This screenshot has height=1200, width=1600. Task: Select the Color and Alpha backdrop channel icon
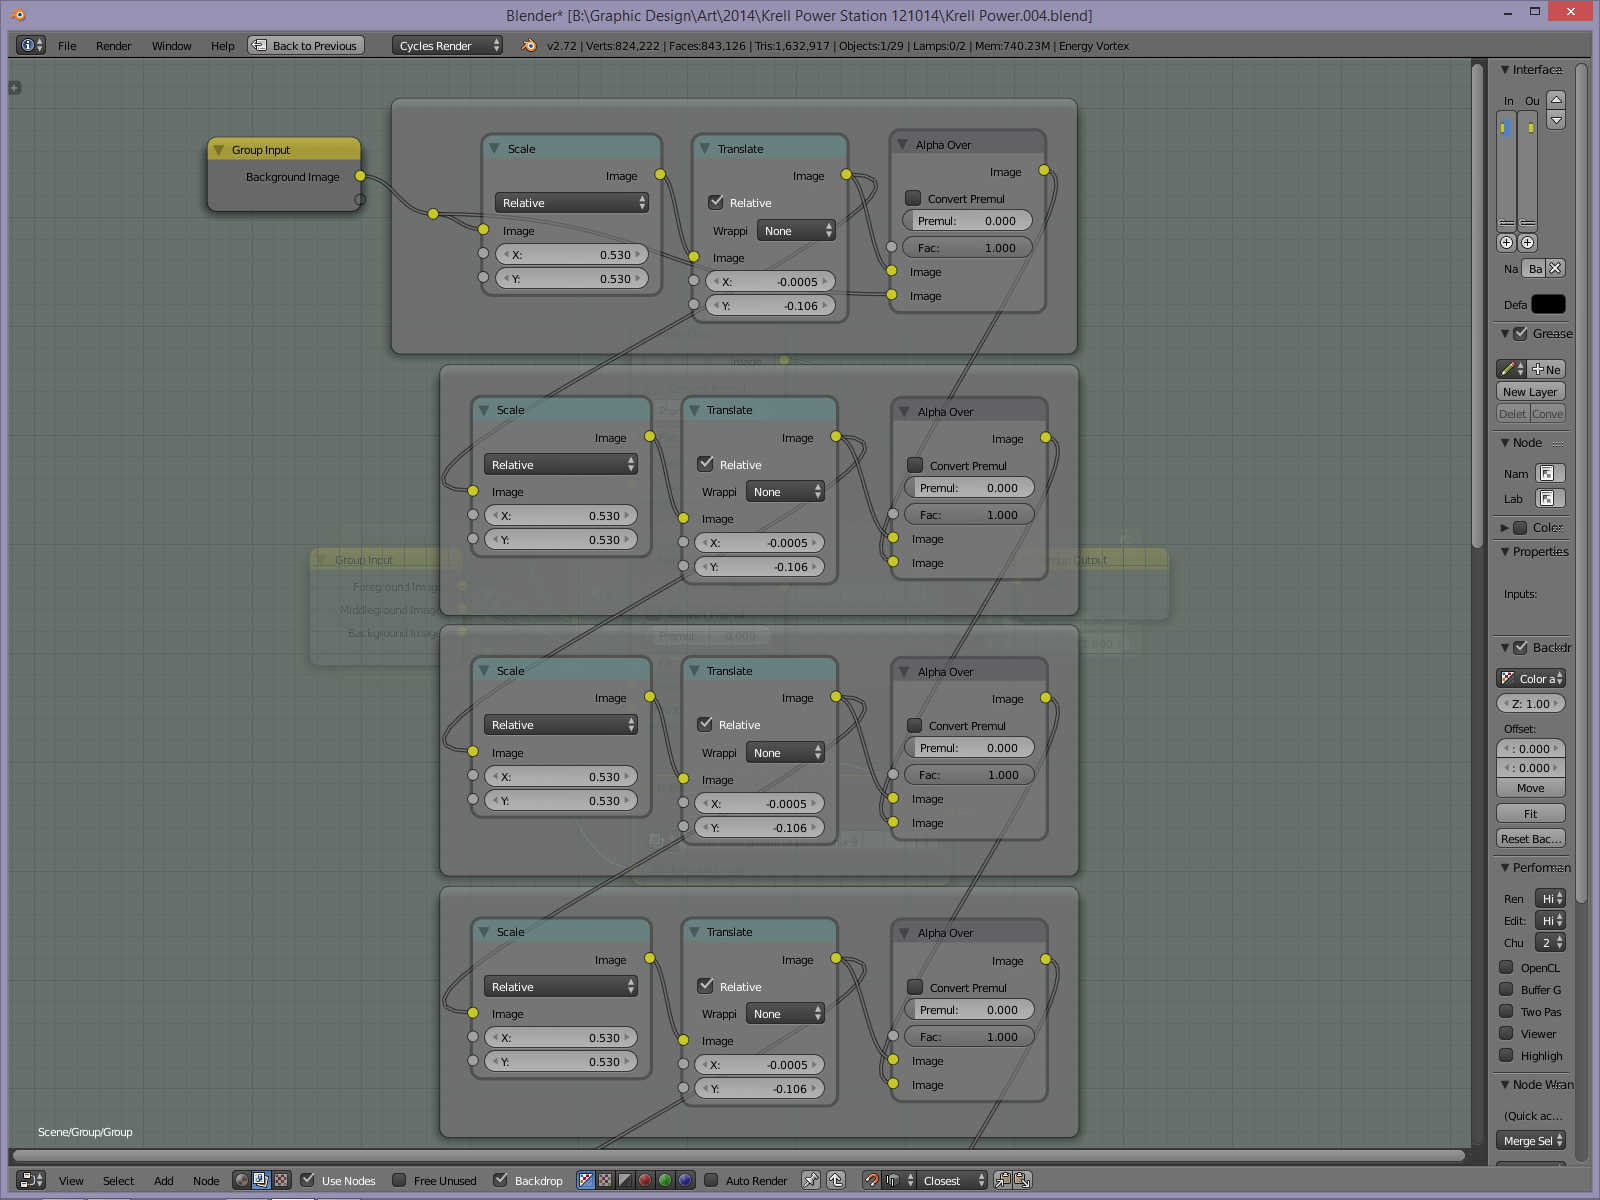click(586, 1180)
